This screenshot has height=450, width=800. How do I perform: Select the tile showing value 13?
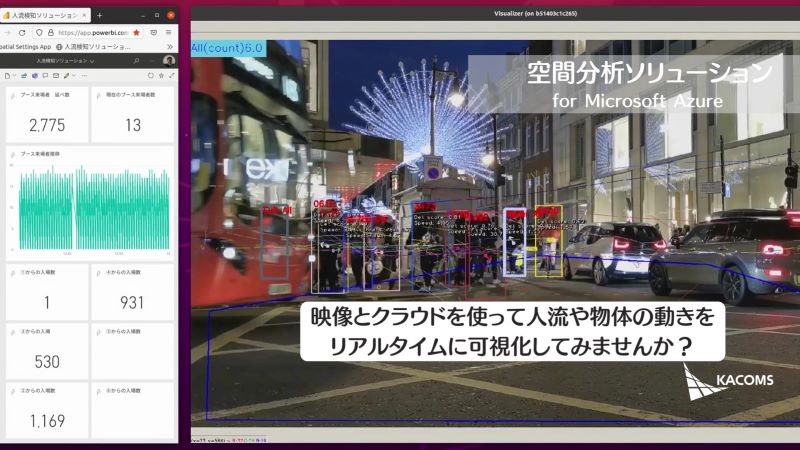133,114
